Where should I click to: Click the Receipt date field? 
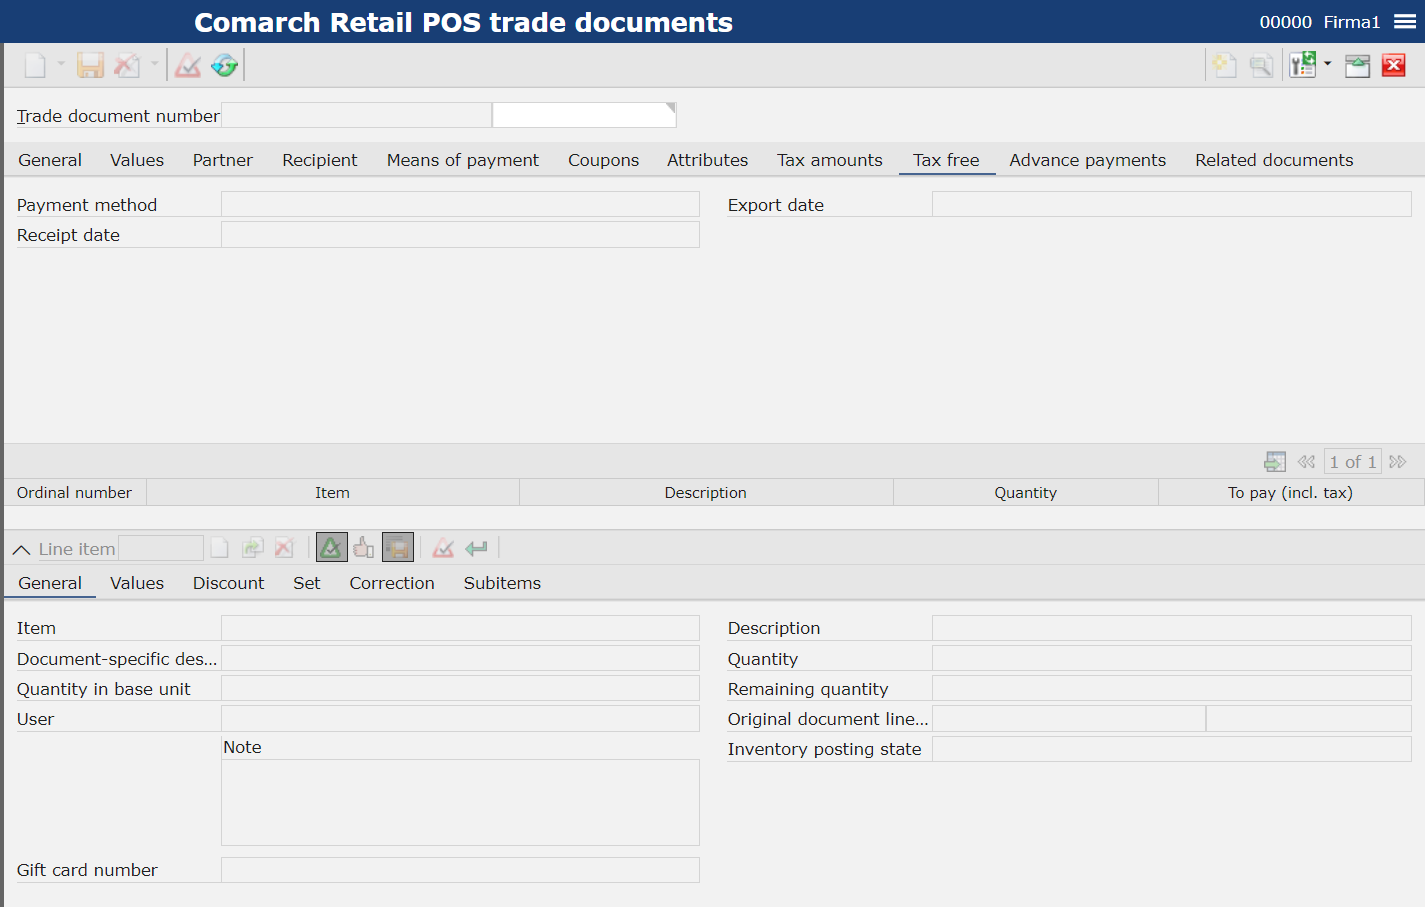(x=460, y=234)
